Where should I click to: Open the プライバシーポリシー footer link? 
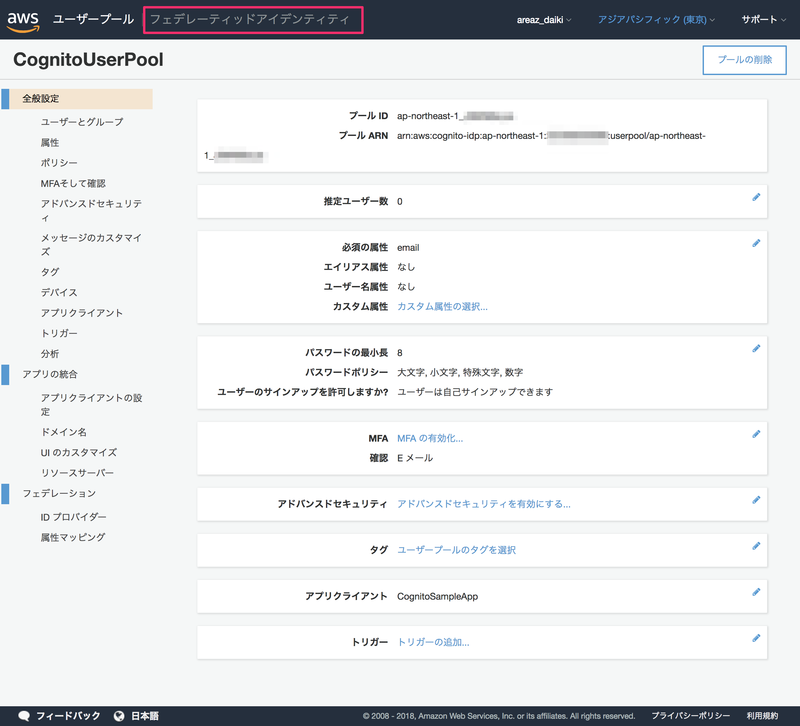coord(690,716)
